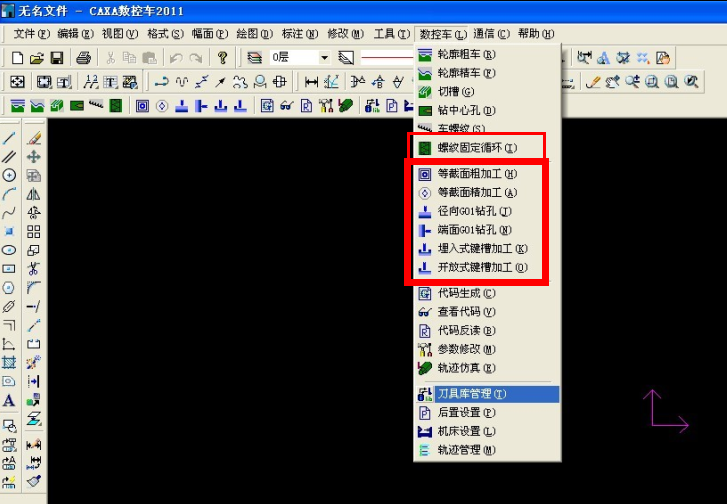Click the paintbrush format-painter tool
The image size is (727, 504).
[x=33, y=481]
